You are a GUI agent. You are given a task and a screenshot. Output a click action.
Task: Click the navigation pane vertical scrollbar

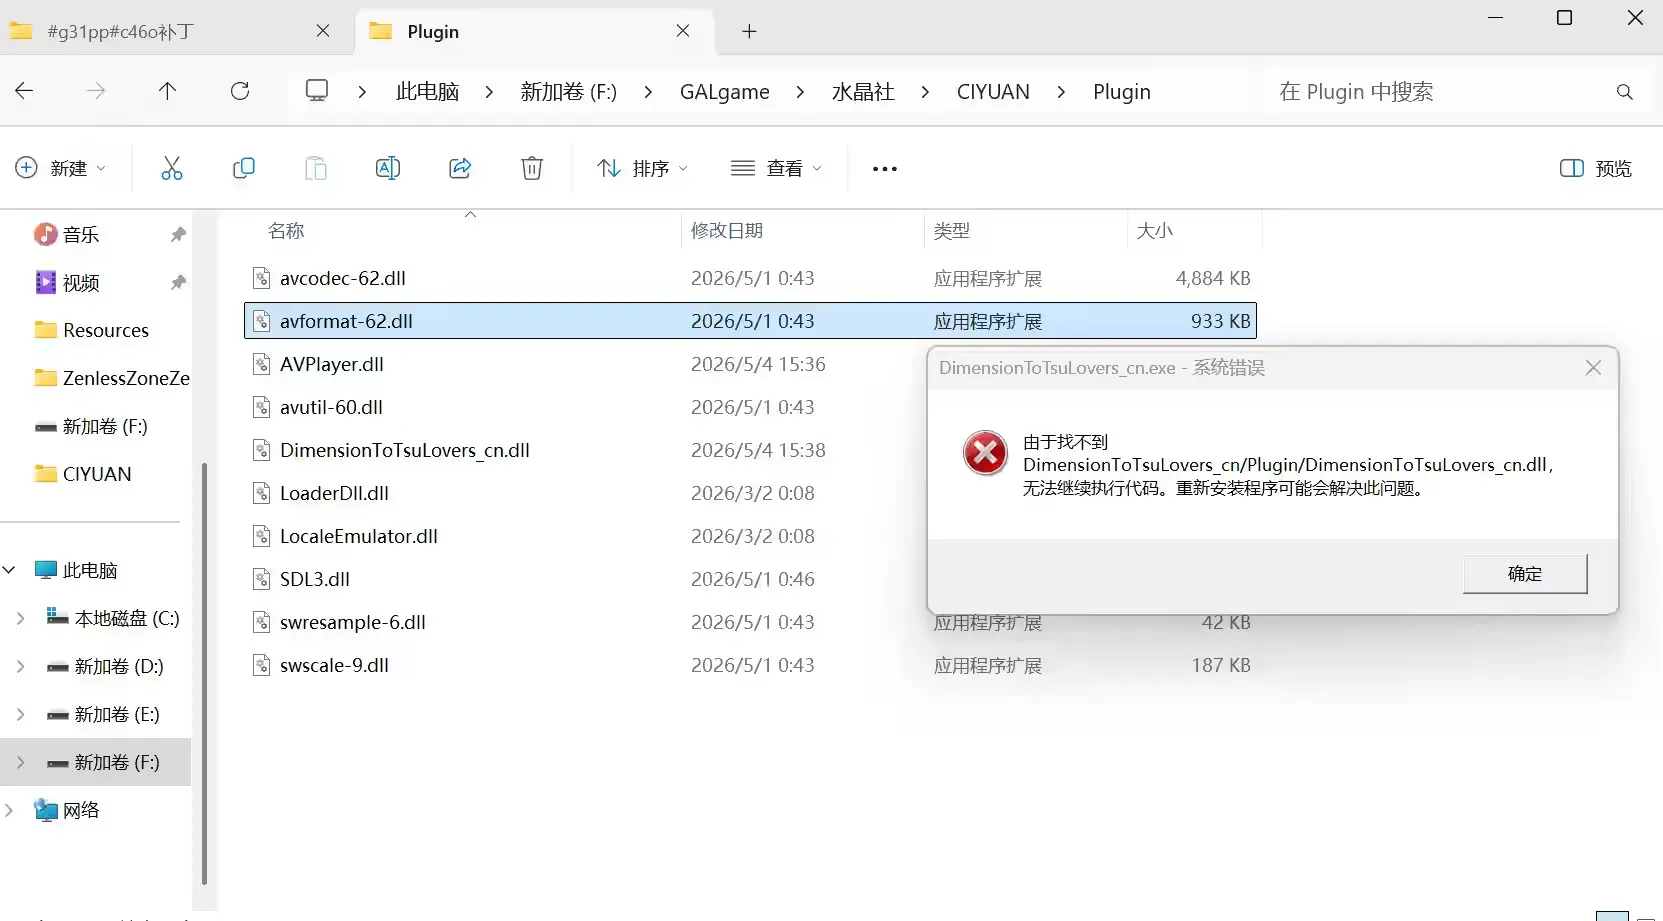tap(204, 672)
